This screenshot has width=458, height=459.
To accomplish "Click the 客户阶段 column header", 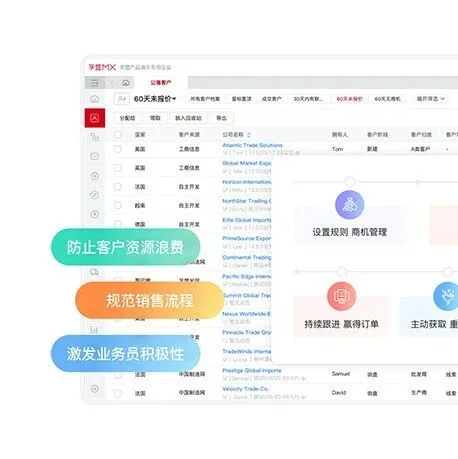I will click(x=377, y=135).
